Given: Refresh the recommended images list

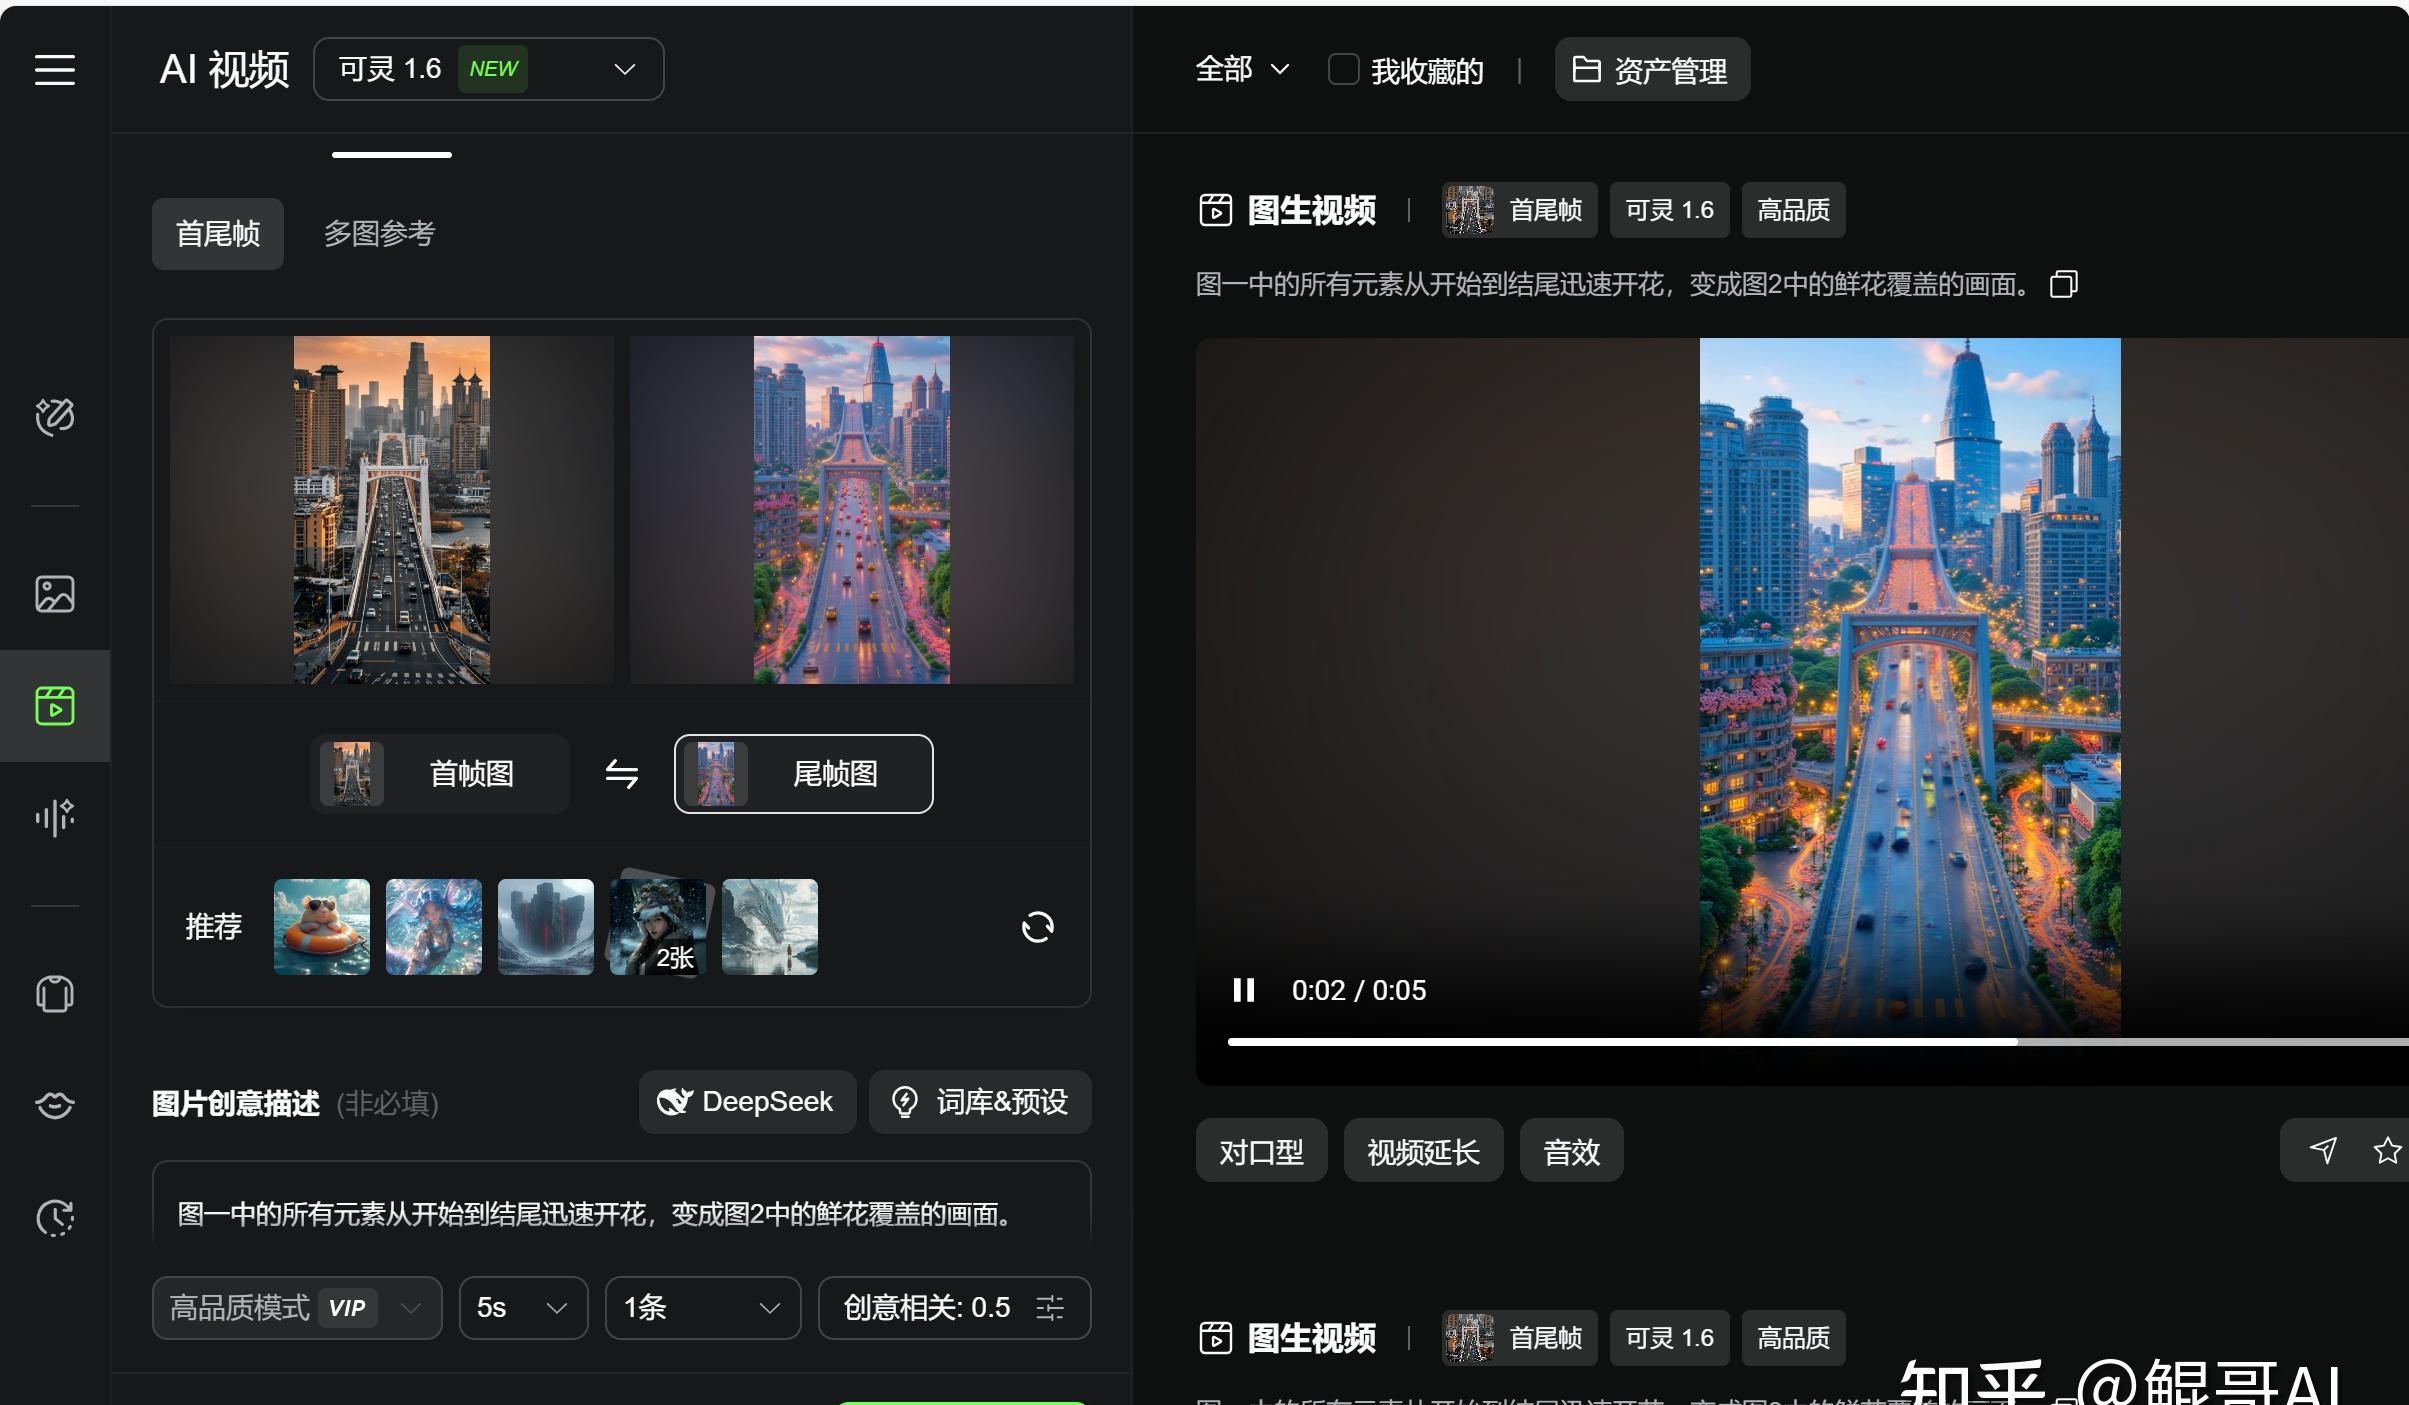Looking at the screenshot, I should (x=1037, y=927).
